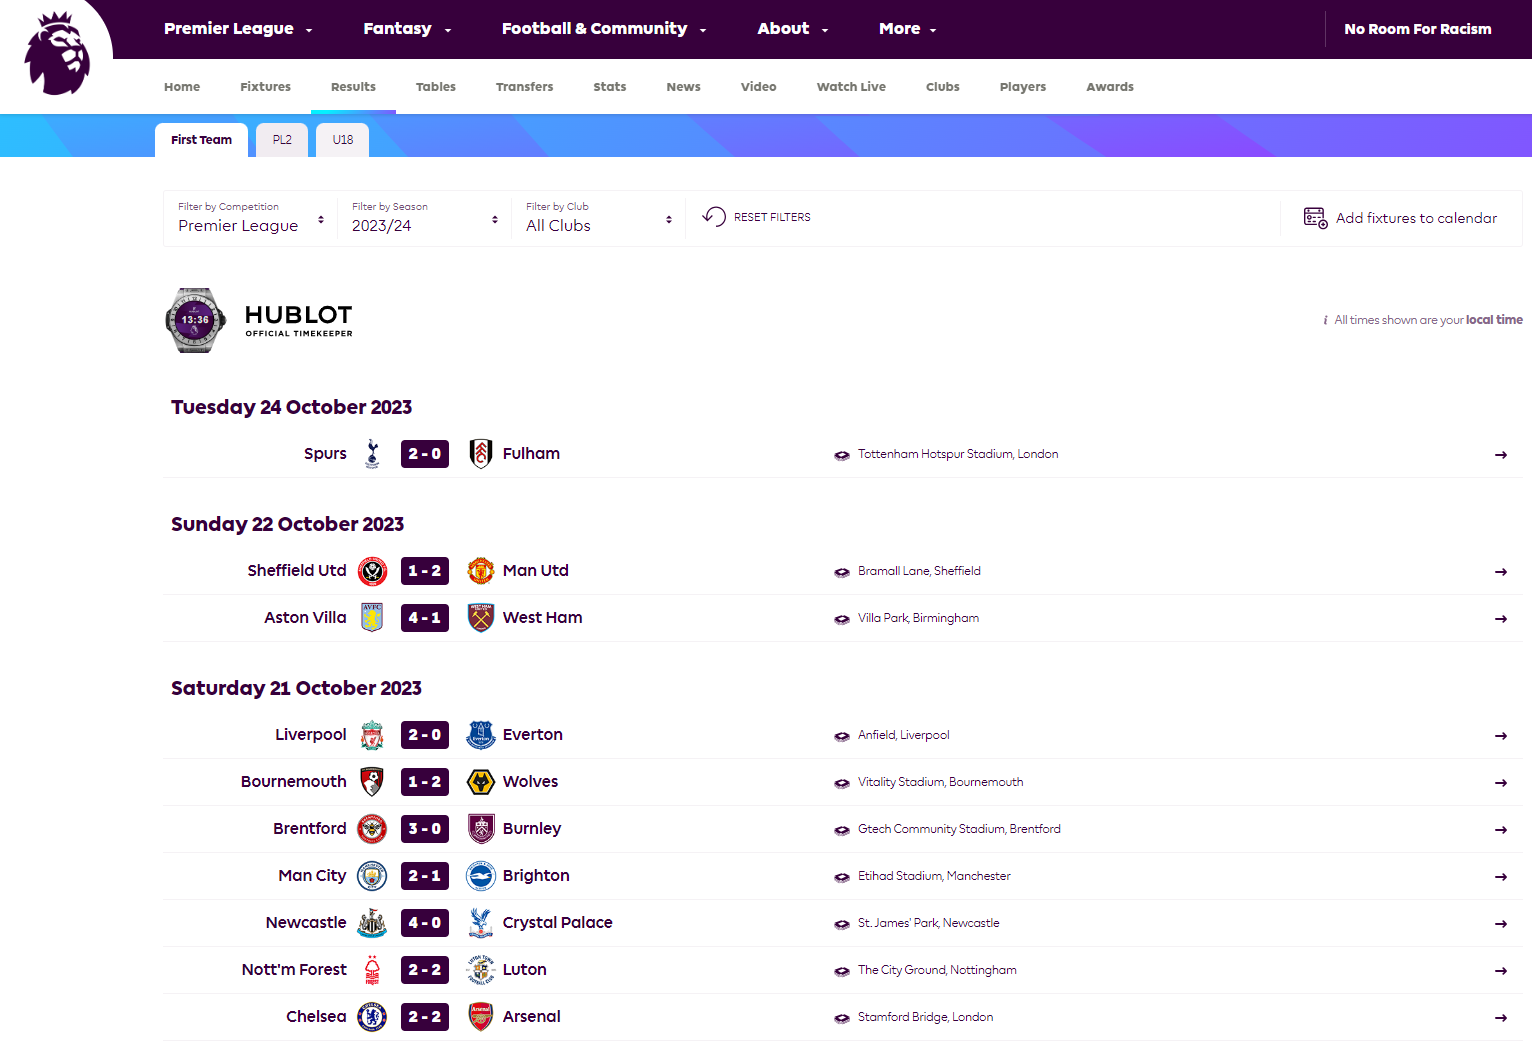Expand the Fantasy top menu
This screenshot has width=1532, height=1042.
(407, 29)
